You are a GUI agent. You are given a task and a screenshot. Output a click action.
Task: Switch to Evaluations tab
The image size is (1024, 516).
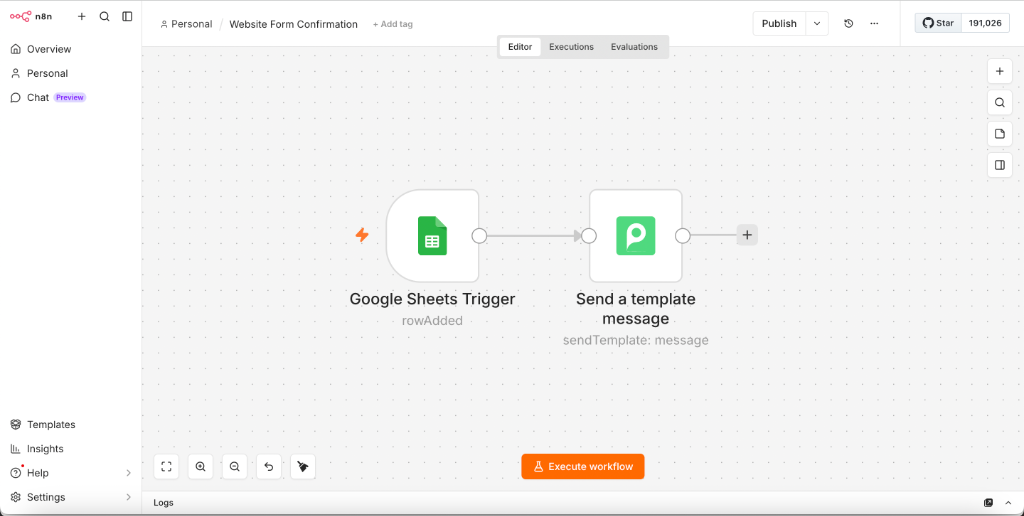634,47
